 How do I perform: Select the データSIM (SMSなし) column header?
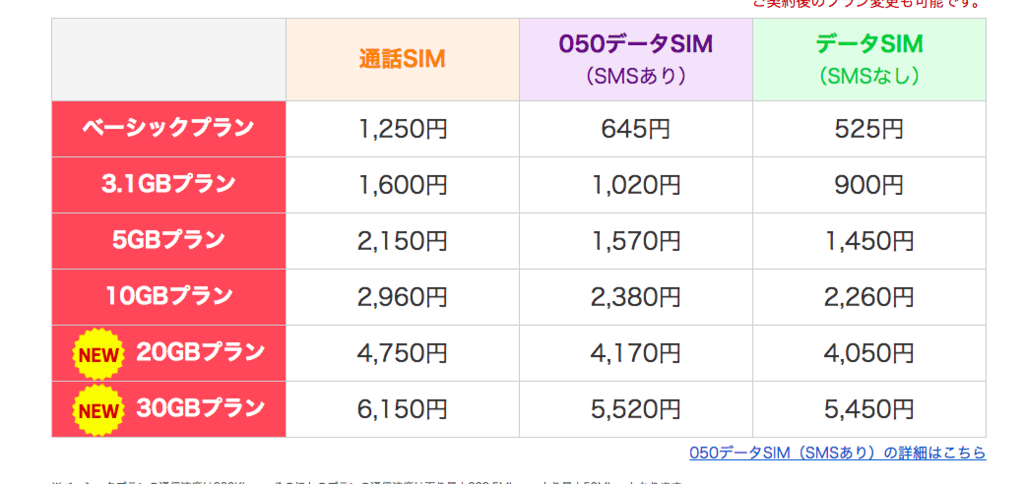coord(869,59)
